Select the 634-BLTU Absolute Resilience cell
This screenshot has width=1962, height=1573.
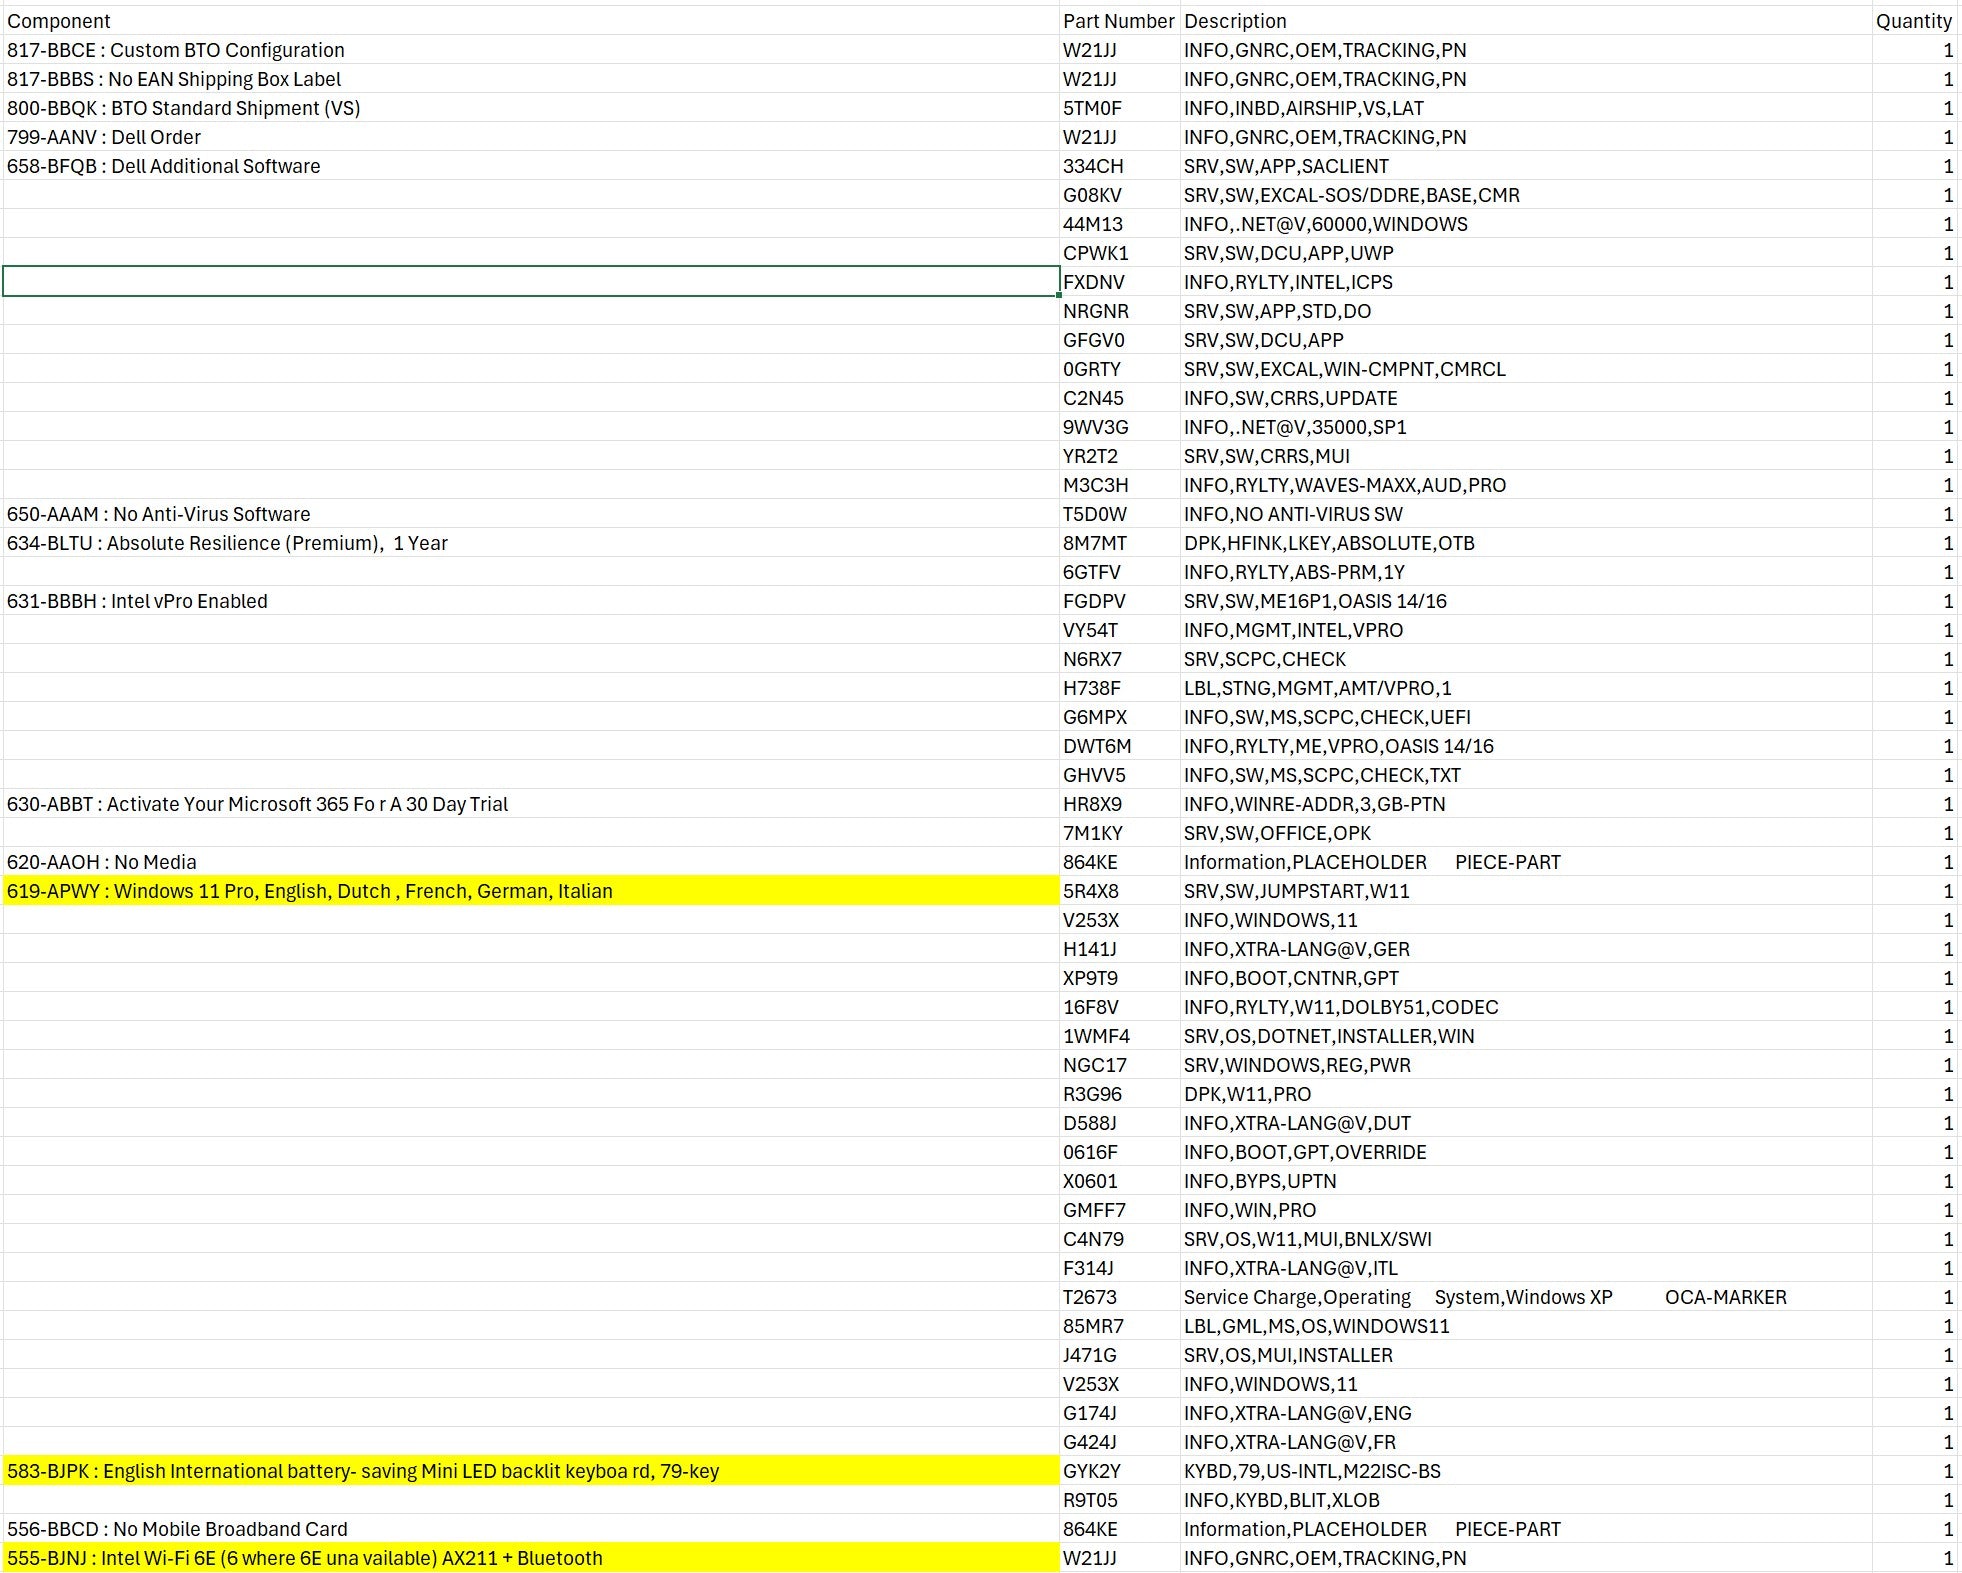click(x=530, y=543)
